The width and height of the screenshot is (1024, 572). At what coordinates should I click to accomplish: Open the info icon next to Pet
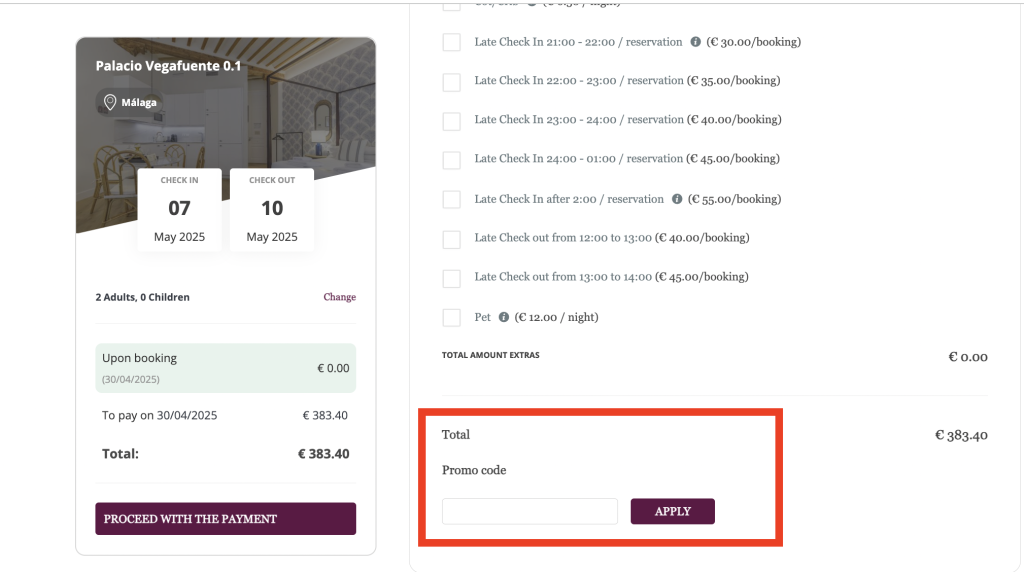click(504, 317)
